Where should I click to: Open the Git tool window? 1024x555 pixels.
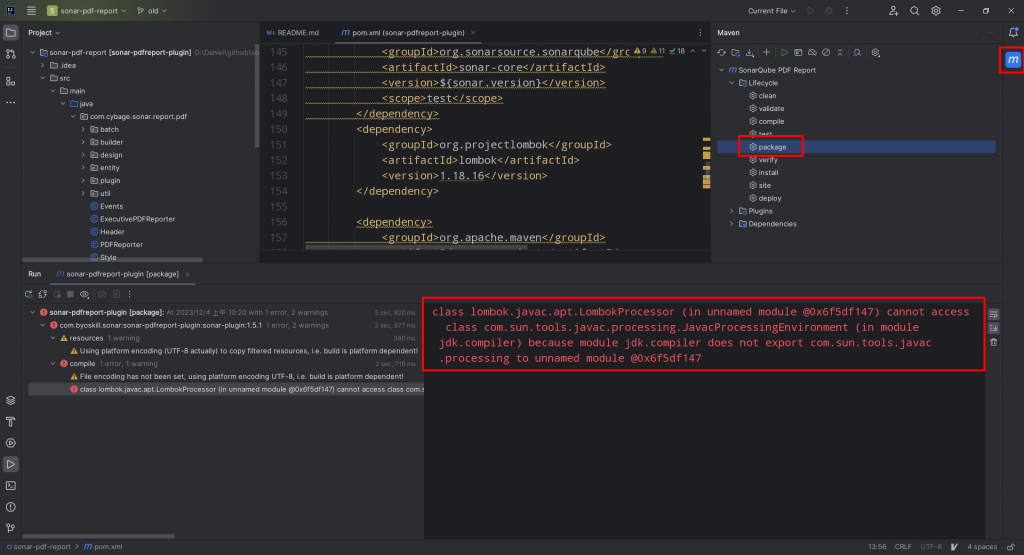tap(10, 528)
